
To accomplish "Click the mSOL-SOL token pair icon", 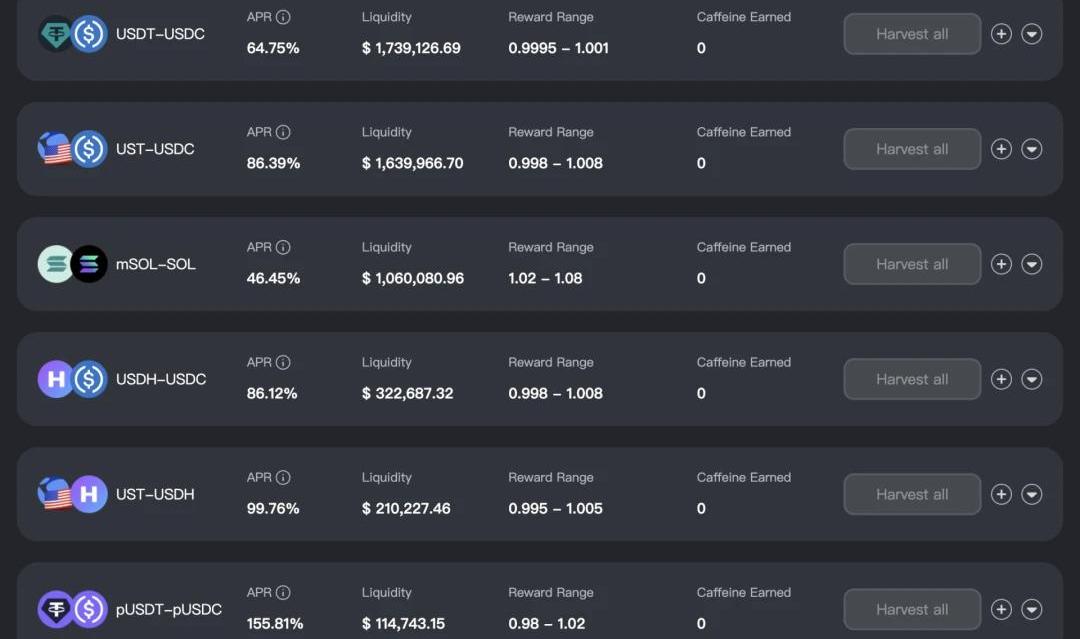I will (72, 264).
